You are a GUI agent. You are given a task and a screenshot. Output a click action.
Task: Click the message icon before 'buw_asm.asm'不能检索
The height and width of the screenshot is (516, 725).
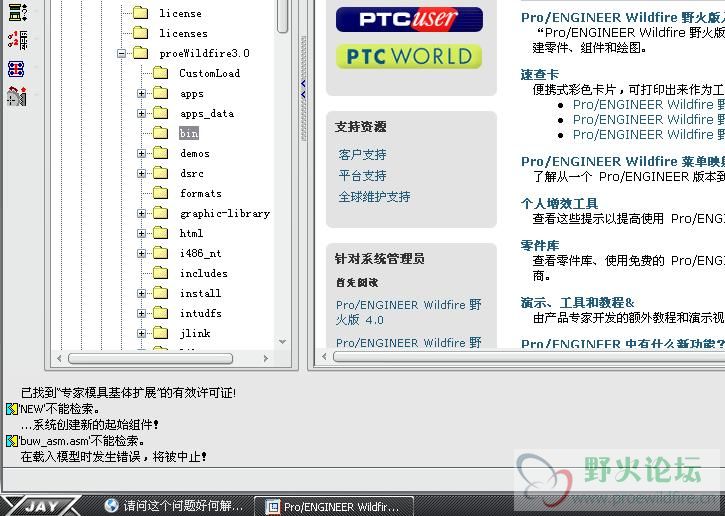coord(12,441)
